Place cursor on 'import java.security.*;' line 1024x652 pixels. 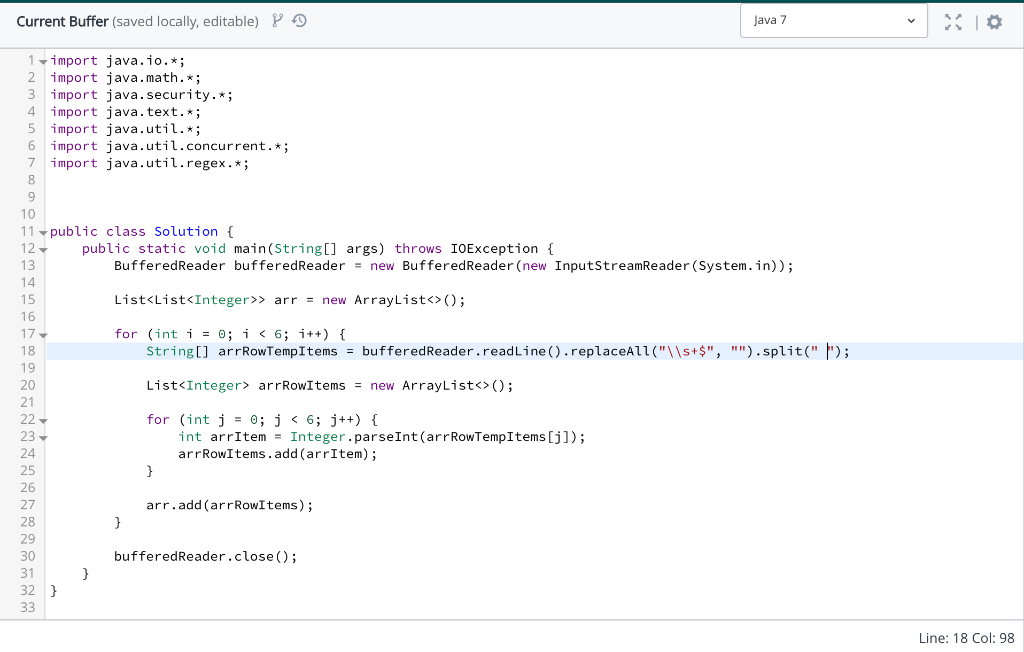(x=142, y=95)
